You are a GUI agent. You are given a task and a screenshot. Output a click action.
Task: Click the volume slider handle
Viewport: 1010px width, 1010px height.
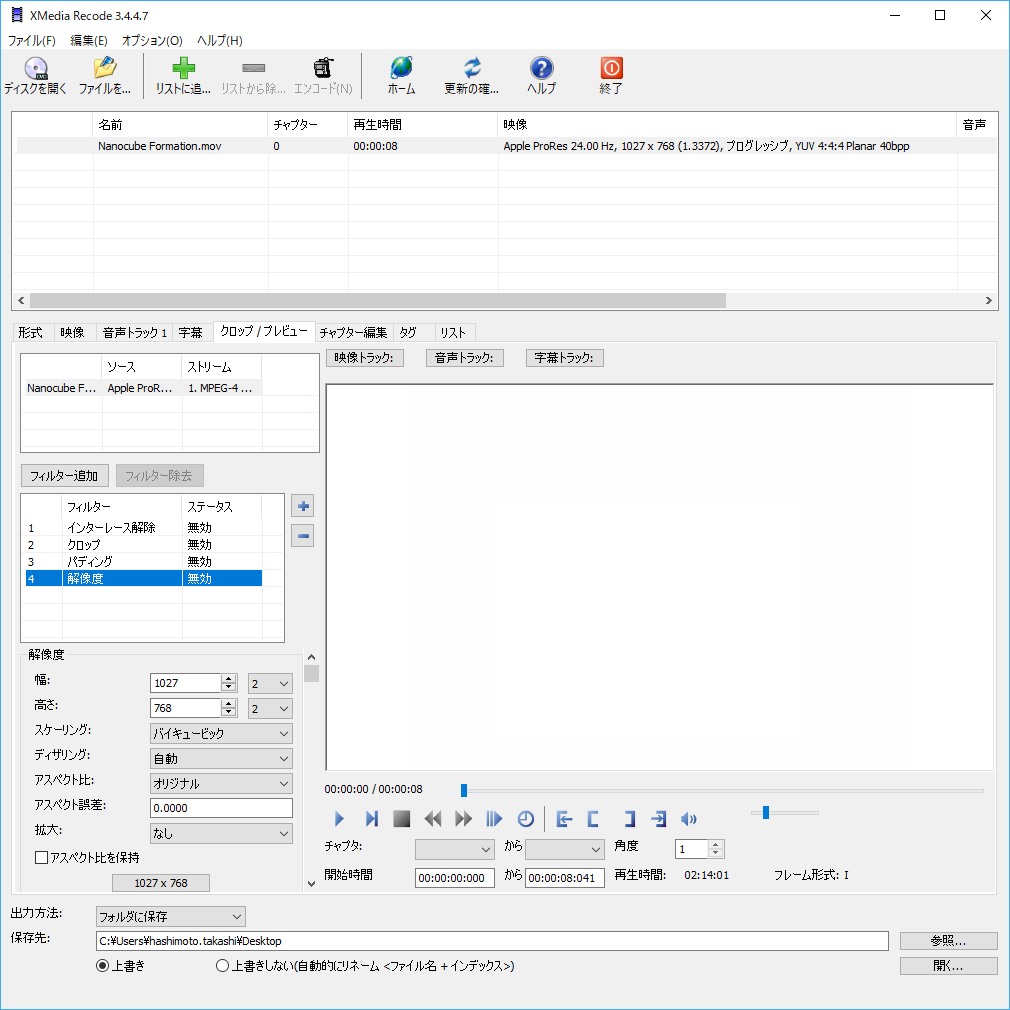(766, 813)
